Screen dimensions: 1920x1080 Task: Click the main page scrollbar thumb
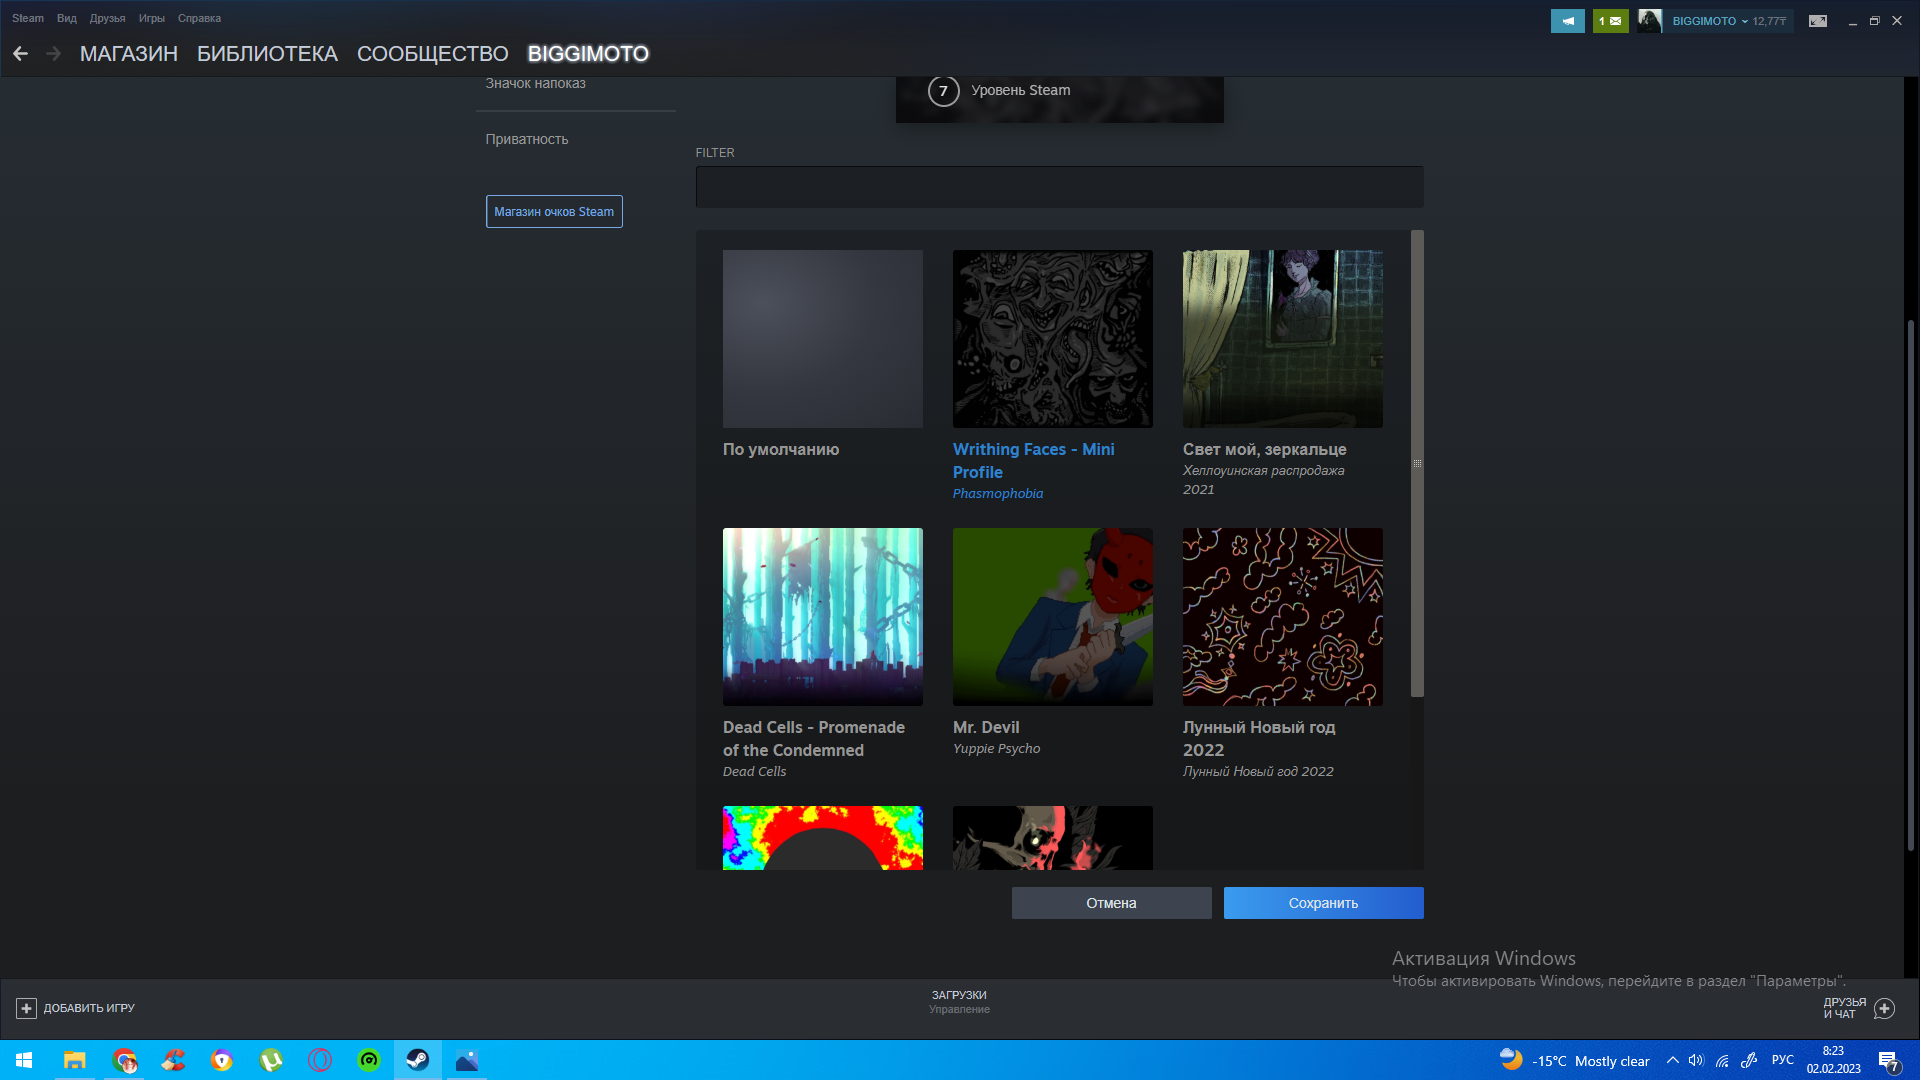(1911, 585)
